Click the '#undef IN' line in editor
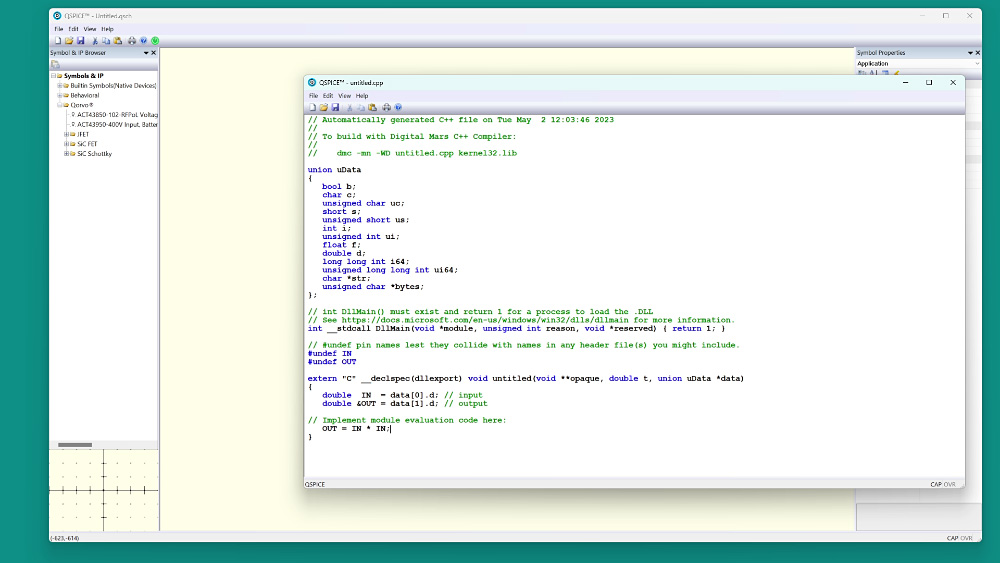The width and height of the screenshot is (1000, 563). coord(330,353)
